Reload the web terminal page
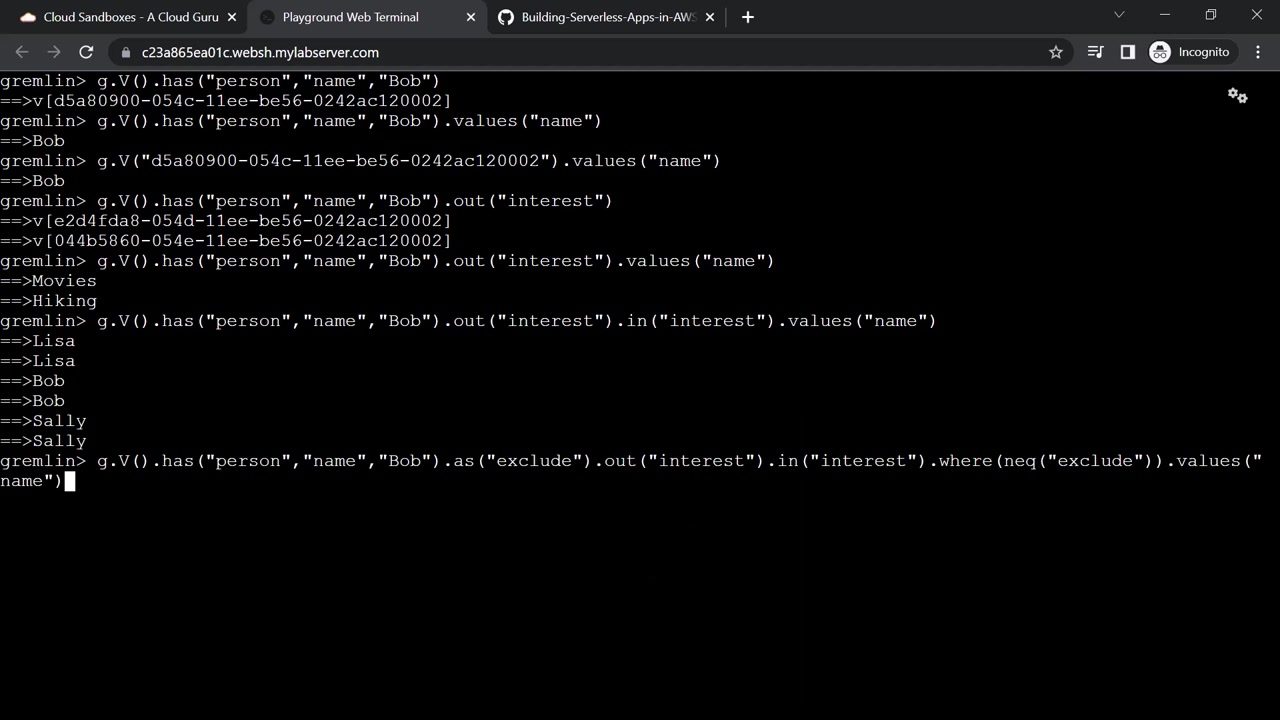 [86, 52]
